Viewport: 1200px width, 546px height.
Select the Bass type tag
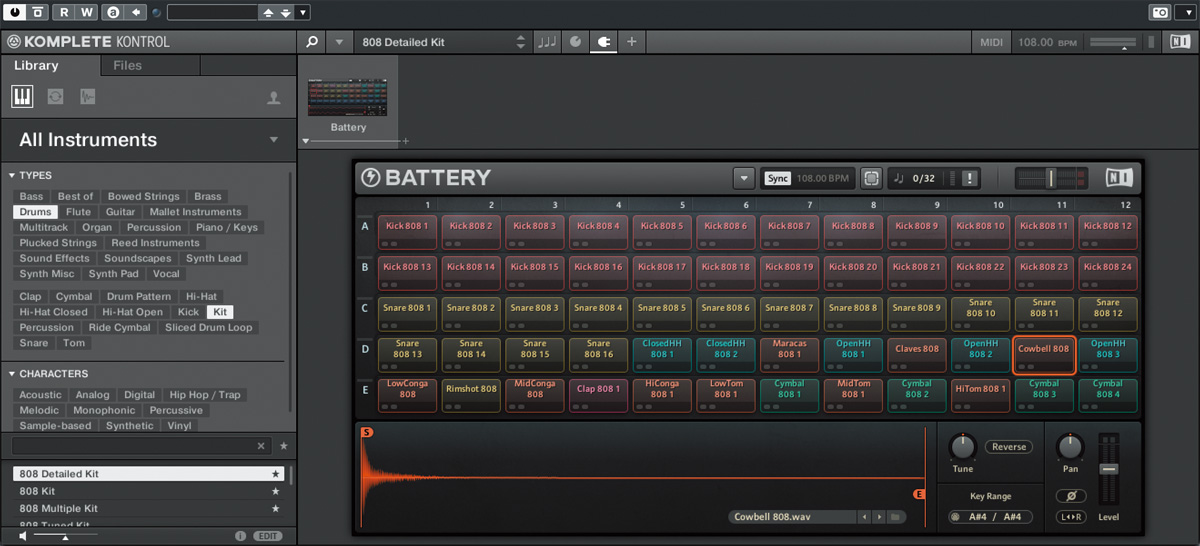(x=32, y=197)
